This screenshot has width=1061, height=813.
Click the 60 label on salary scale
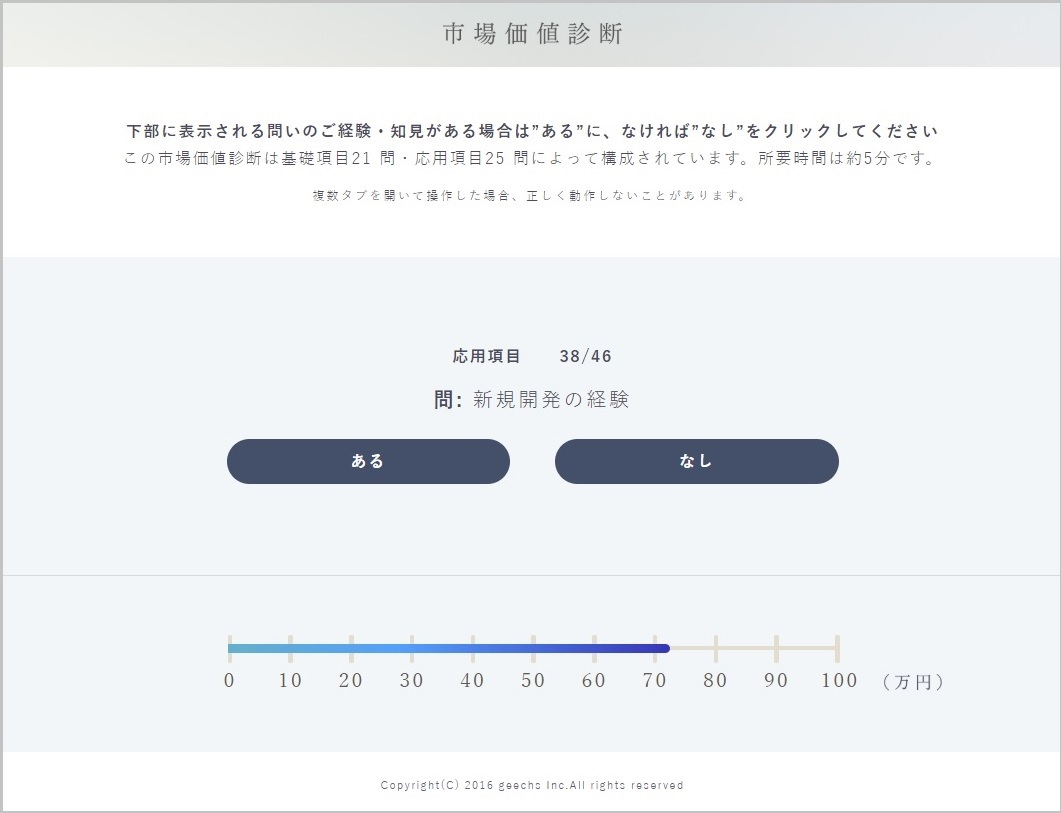594,680
